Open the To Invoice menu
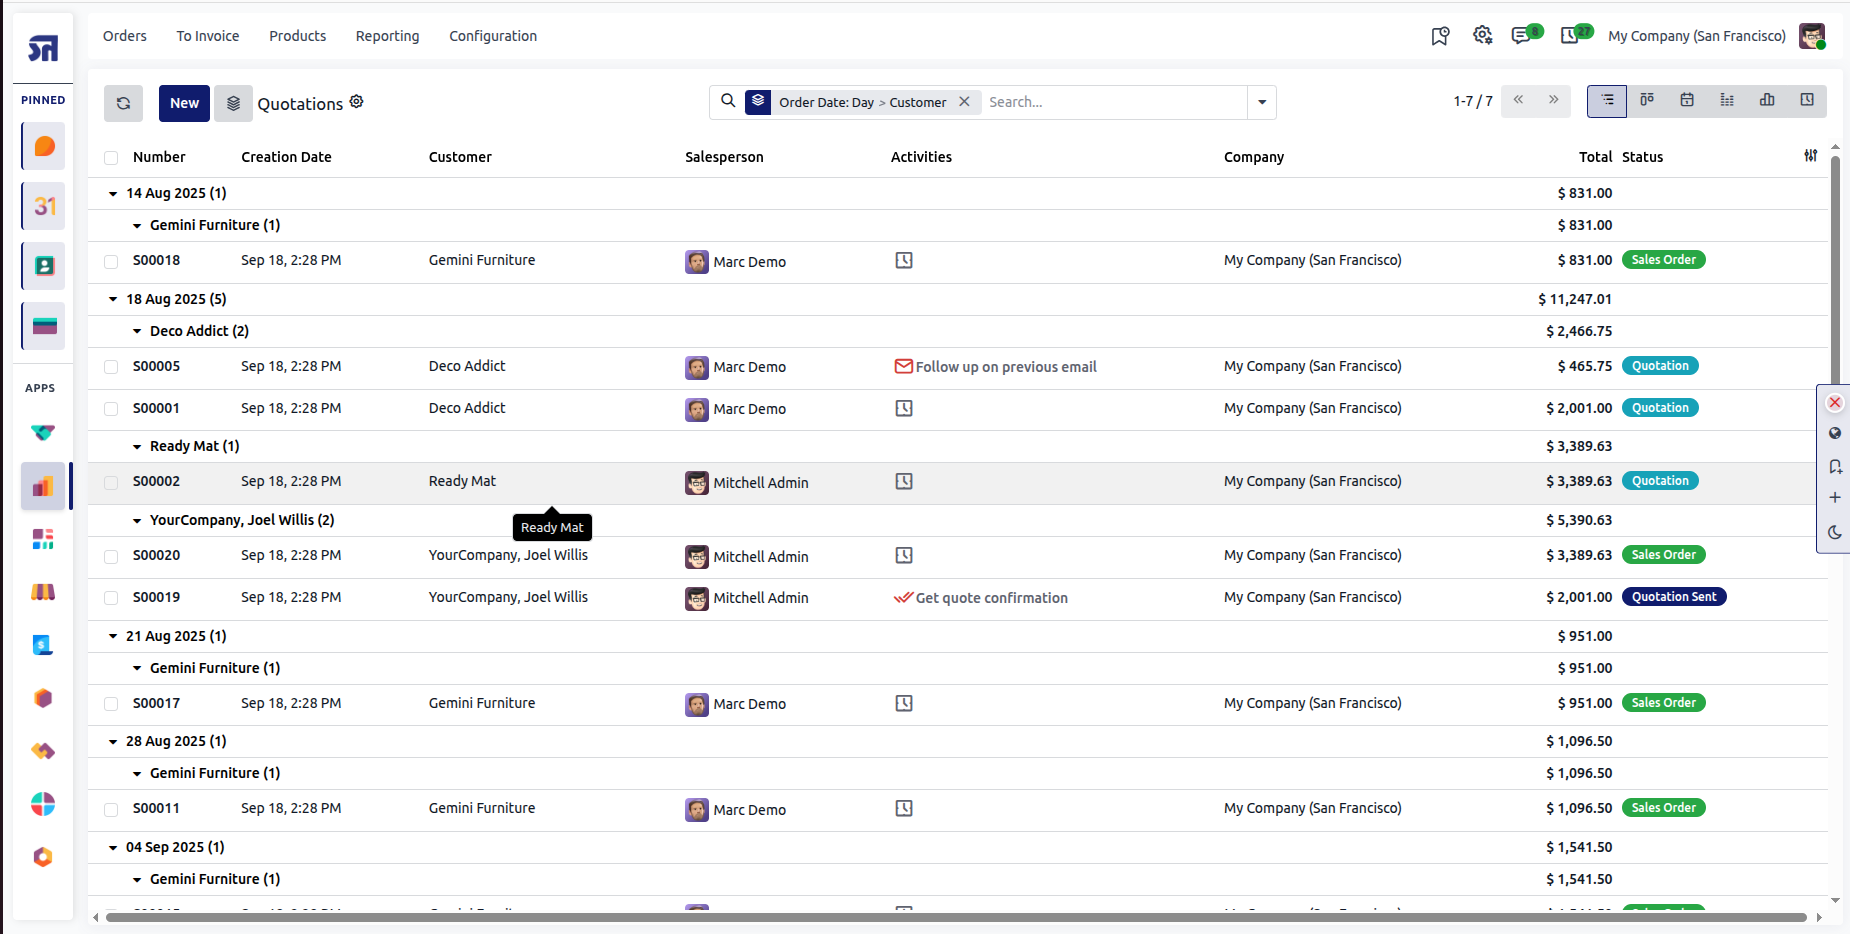The height and width of the screenshot is (934, 1850). (x=208, y=36)
